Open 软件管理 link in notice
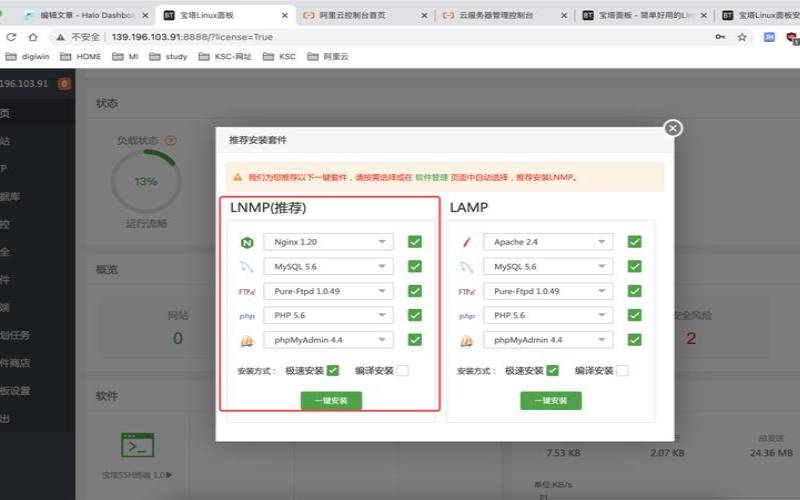The image size is (800, 500). click(x=431, y=178)
